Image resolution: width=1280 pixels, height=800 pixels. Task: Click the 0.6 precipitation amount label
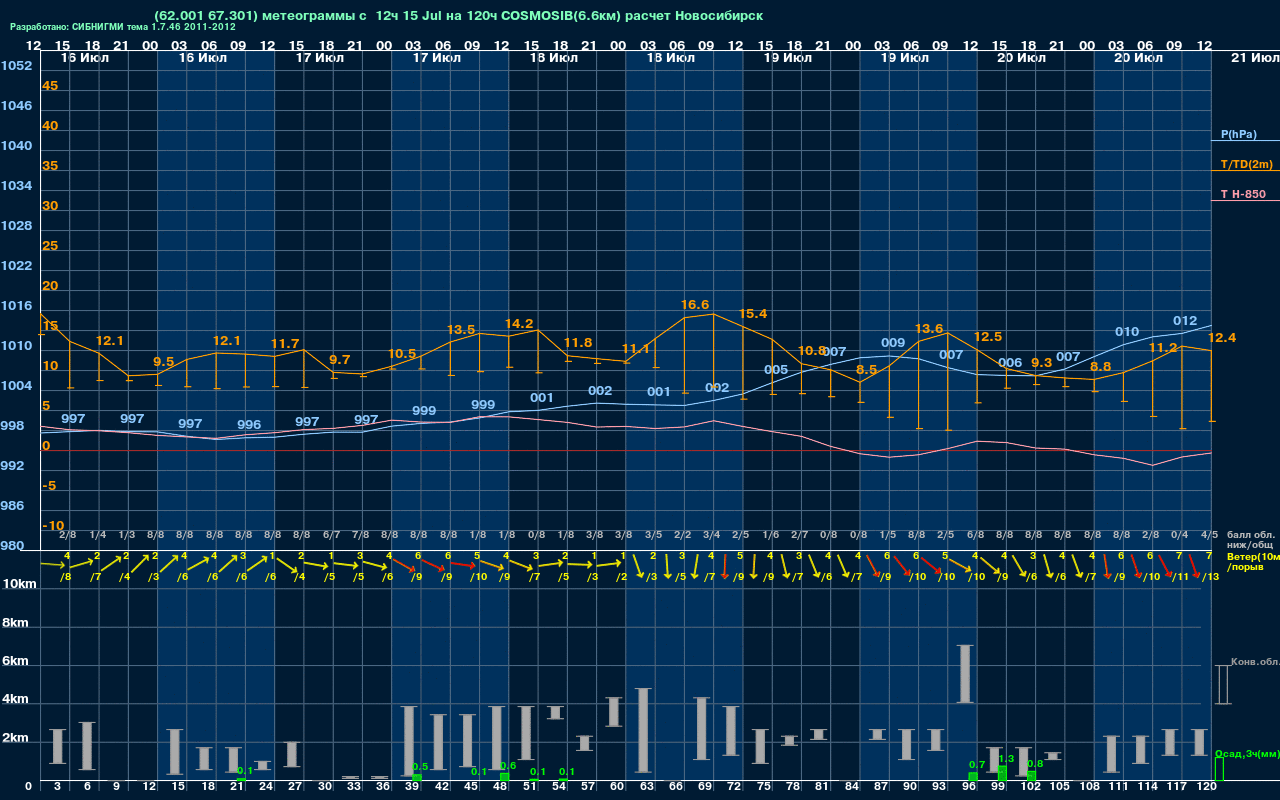click(x=507, y=766)
